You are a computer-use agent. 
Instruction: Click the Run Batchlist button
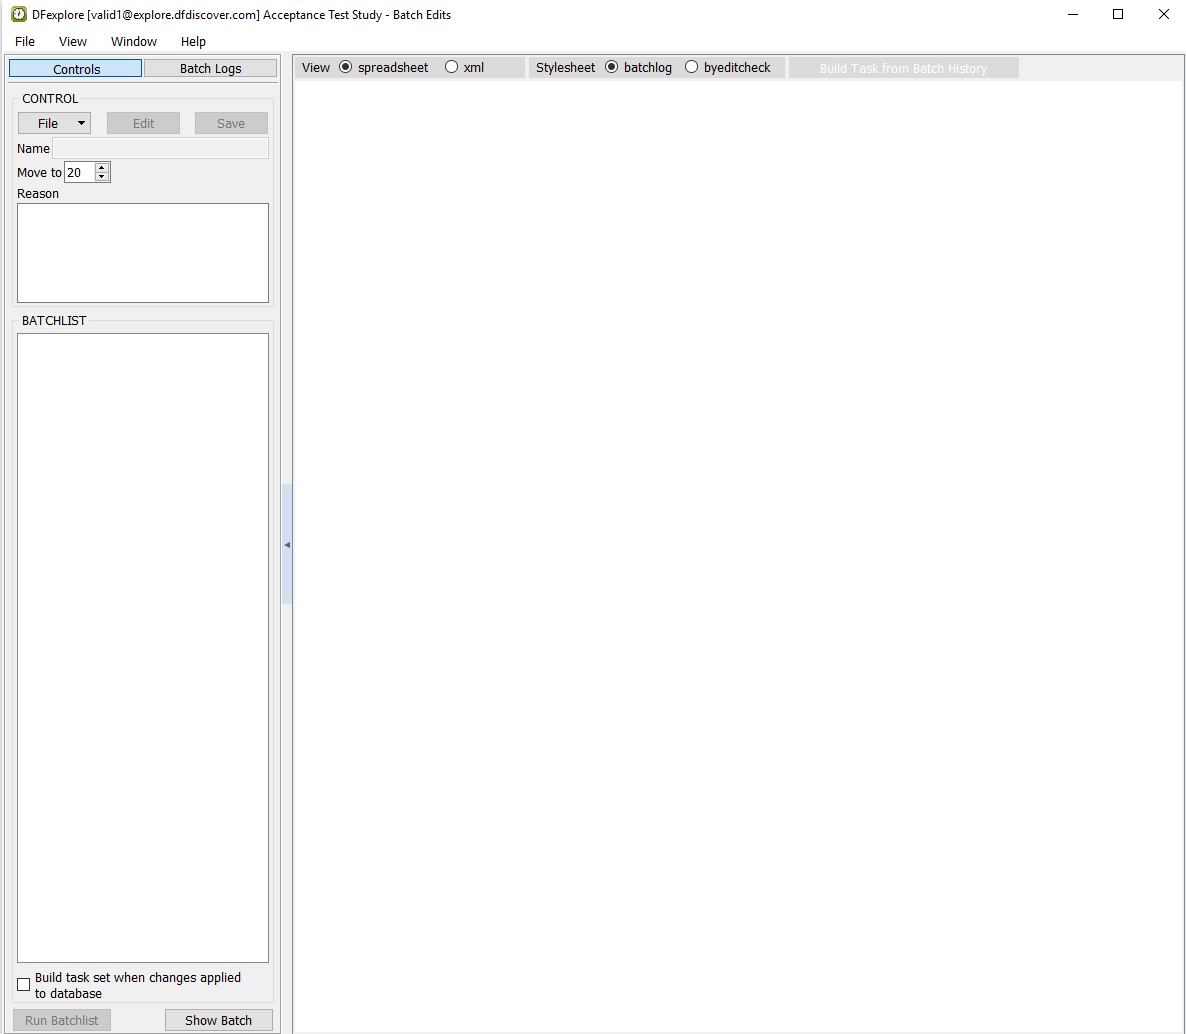click(62, 1020)
